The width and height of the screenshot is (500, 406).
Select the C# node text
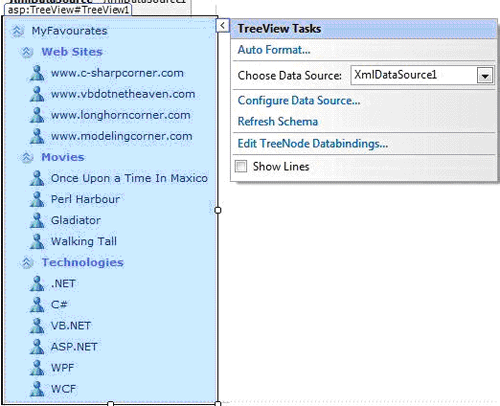point(59,305)
